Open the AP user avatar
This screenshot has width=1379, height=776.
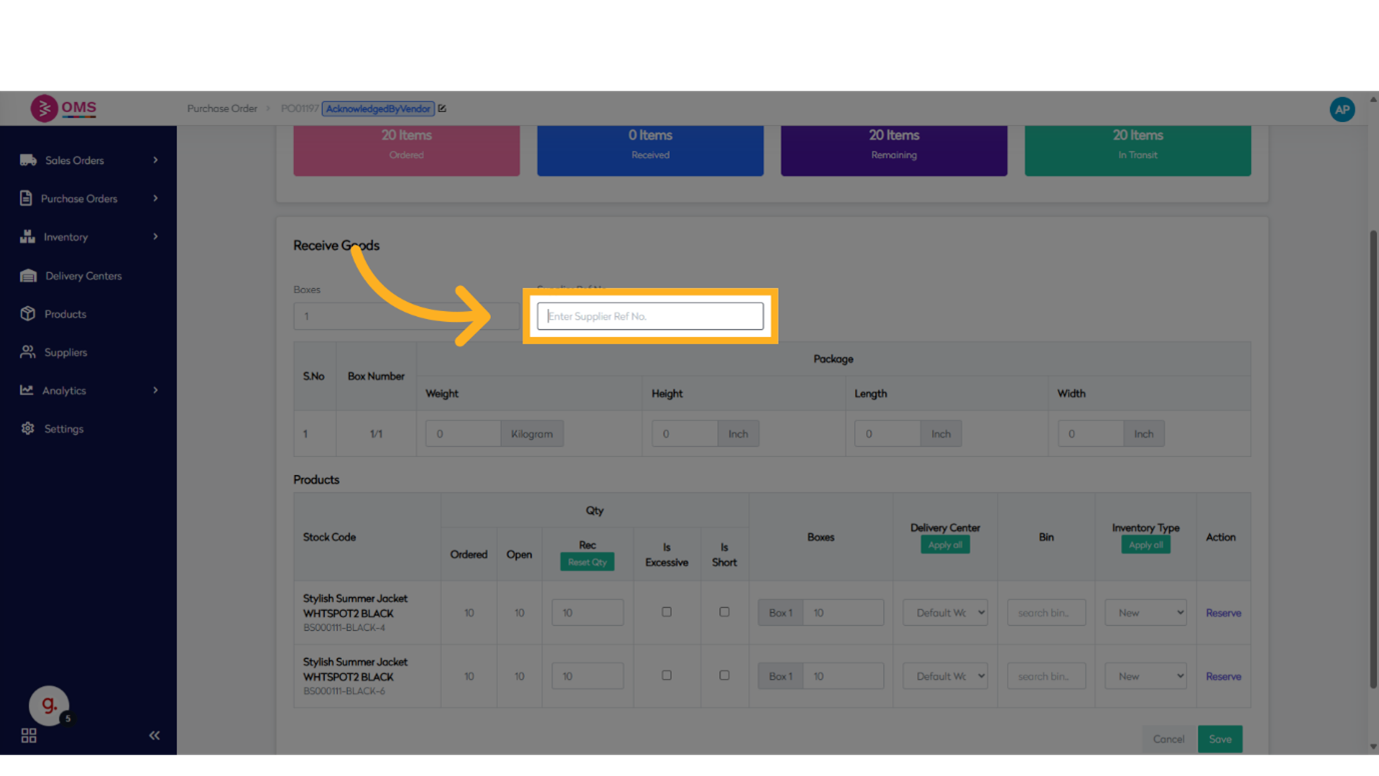point(1341,109)
